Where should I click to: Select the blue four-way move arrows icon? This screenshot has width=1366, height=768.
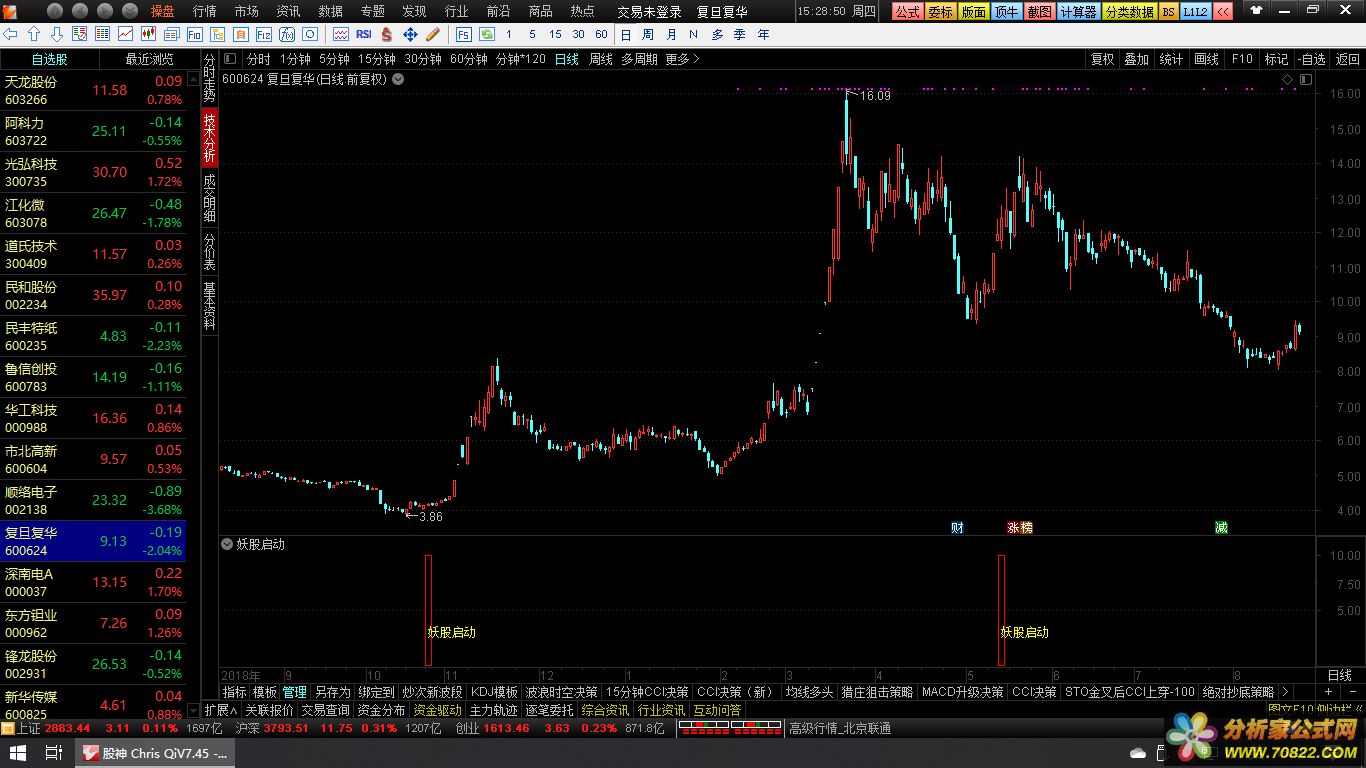pyautogui.click(x=410, y=34)
